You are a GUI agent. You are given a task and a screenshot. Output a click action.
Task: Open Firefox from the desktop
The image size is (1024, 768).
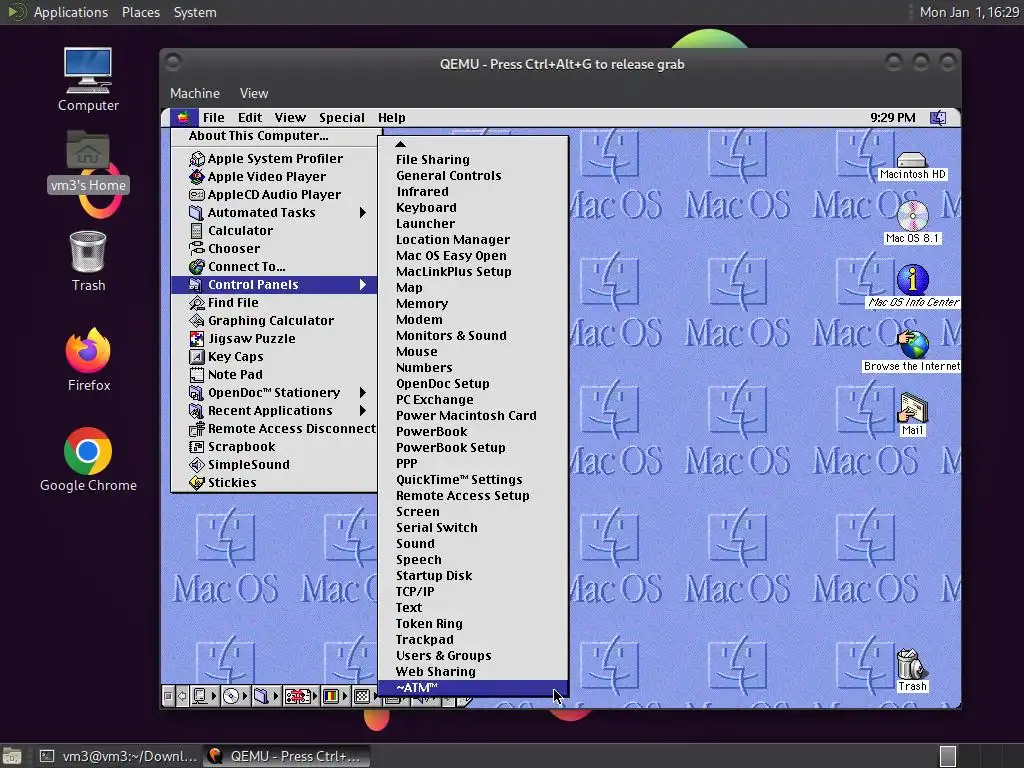tap(88, 359)
